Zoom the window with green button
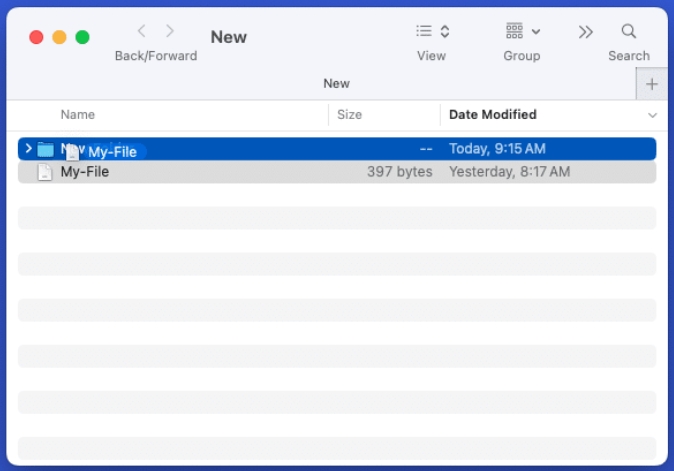Screen dimensions: 674x471 pos(82,37)
